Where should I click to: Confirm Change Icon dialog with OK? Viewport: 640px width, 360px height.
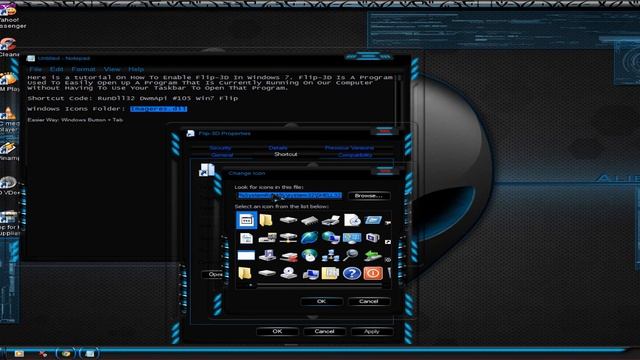[x=321, y=301]
